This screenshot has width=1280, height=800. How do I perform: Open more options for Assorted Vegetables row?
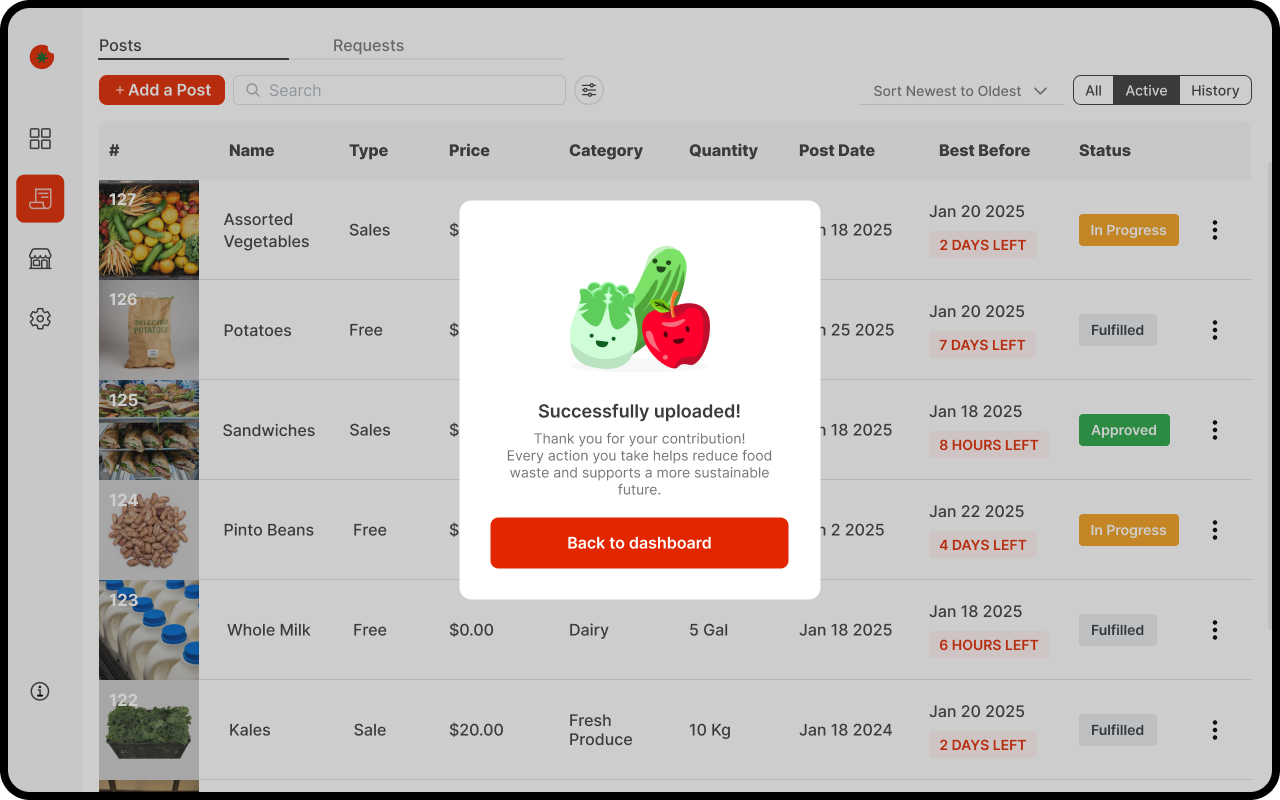(x=1215, y=230)
